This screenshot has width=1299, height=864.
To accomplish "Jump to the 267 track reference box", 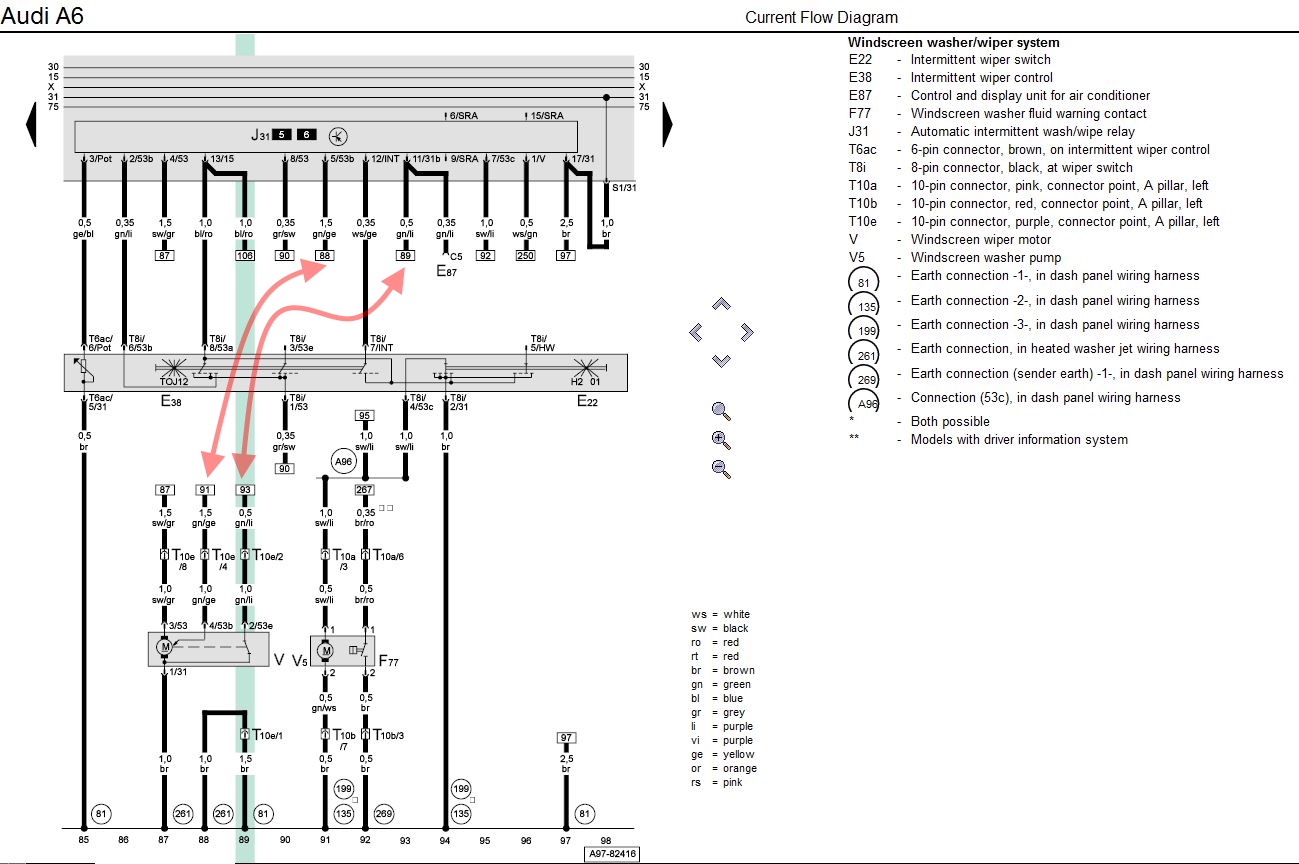I will pyautogui.click(x=365, y=490).
